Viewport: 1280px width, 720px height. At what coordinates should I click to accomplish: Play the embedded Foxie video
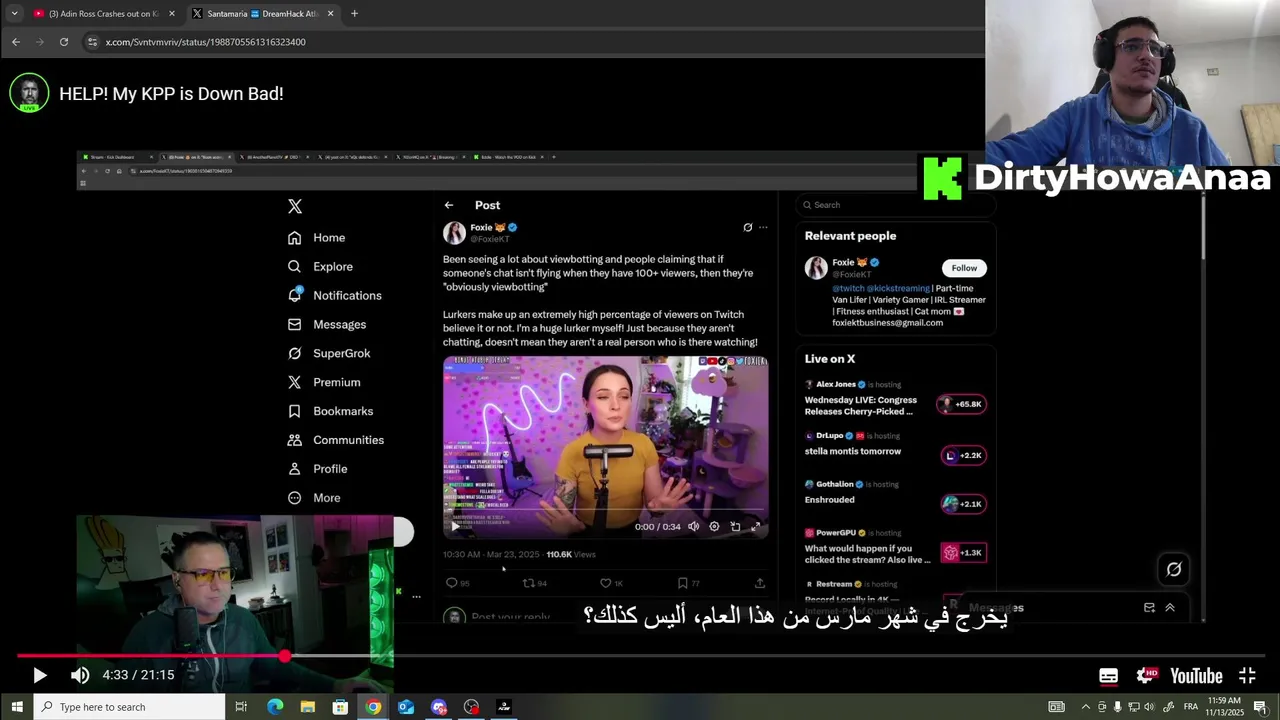pyautogui.click(x=455, y=526)
